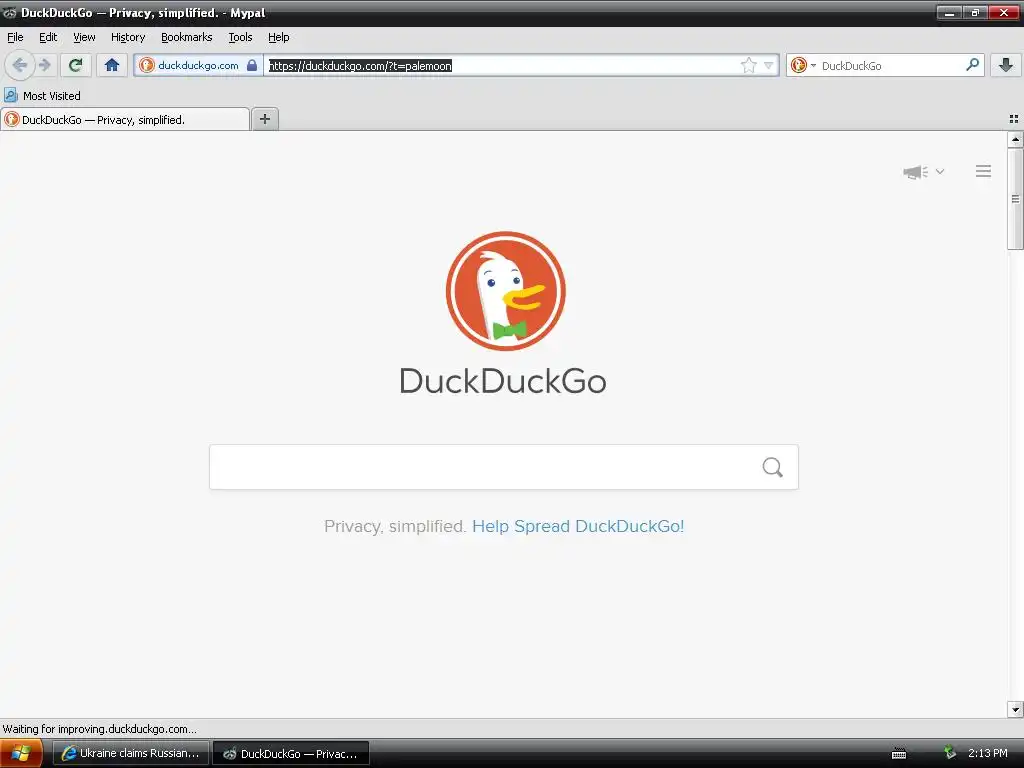Go back with the Back arrow button
Screen dimensions: 1024x768
(20, 65)
